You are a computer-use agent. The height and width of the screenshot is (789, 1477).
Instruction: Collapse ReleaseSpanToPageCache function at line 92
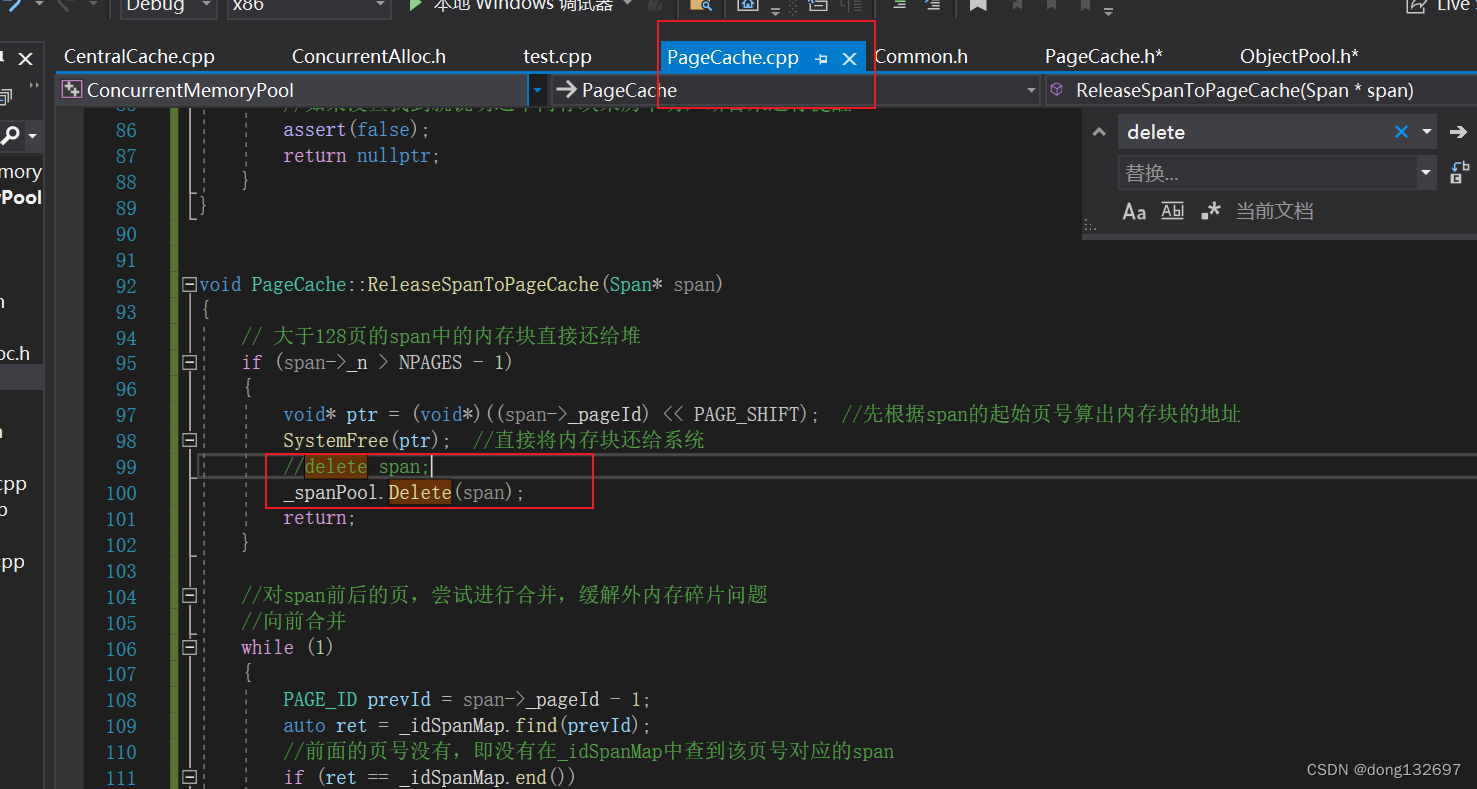coord(189,285)
